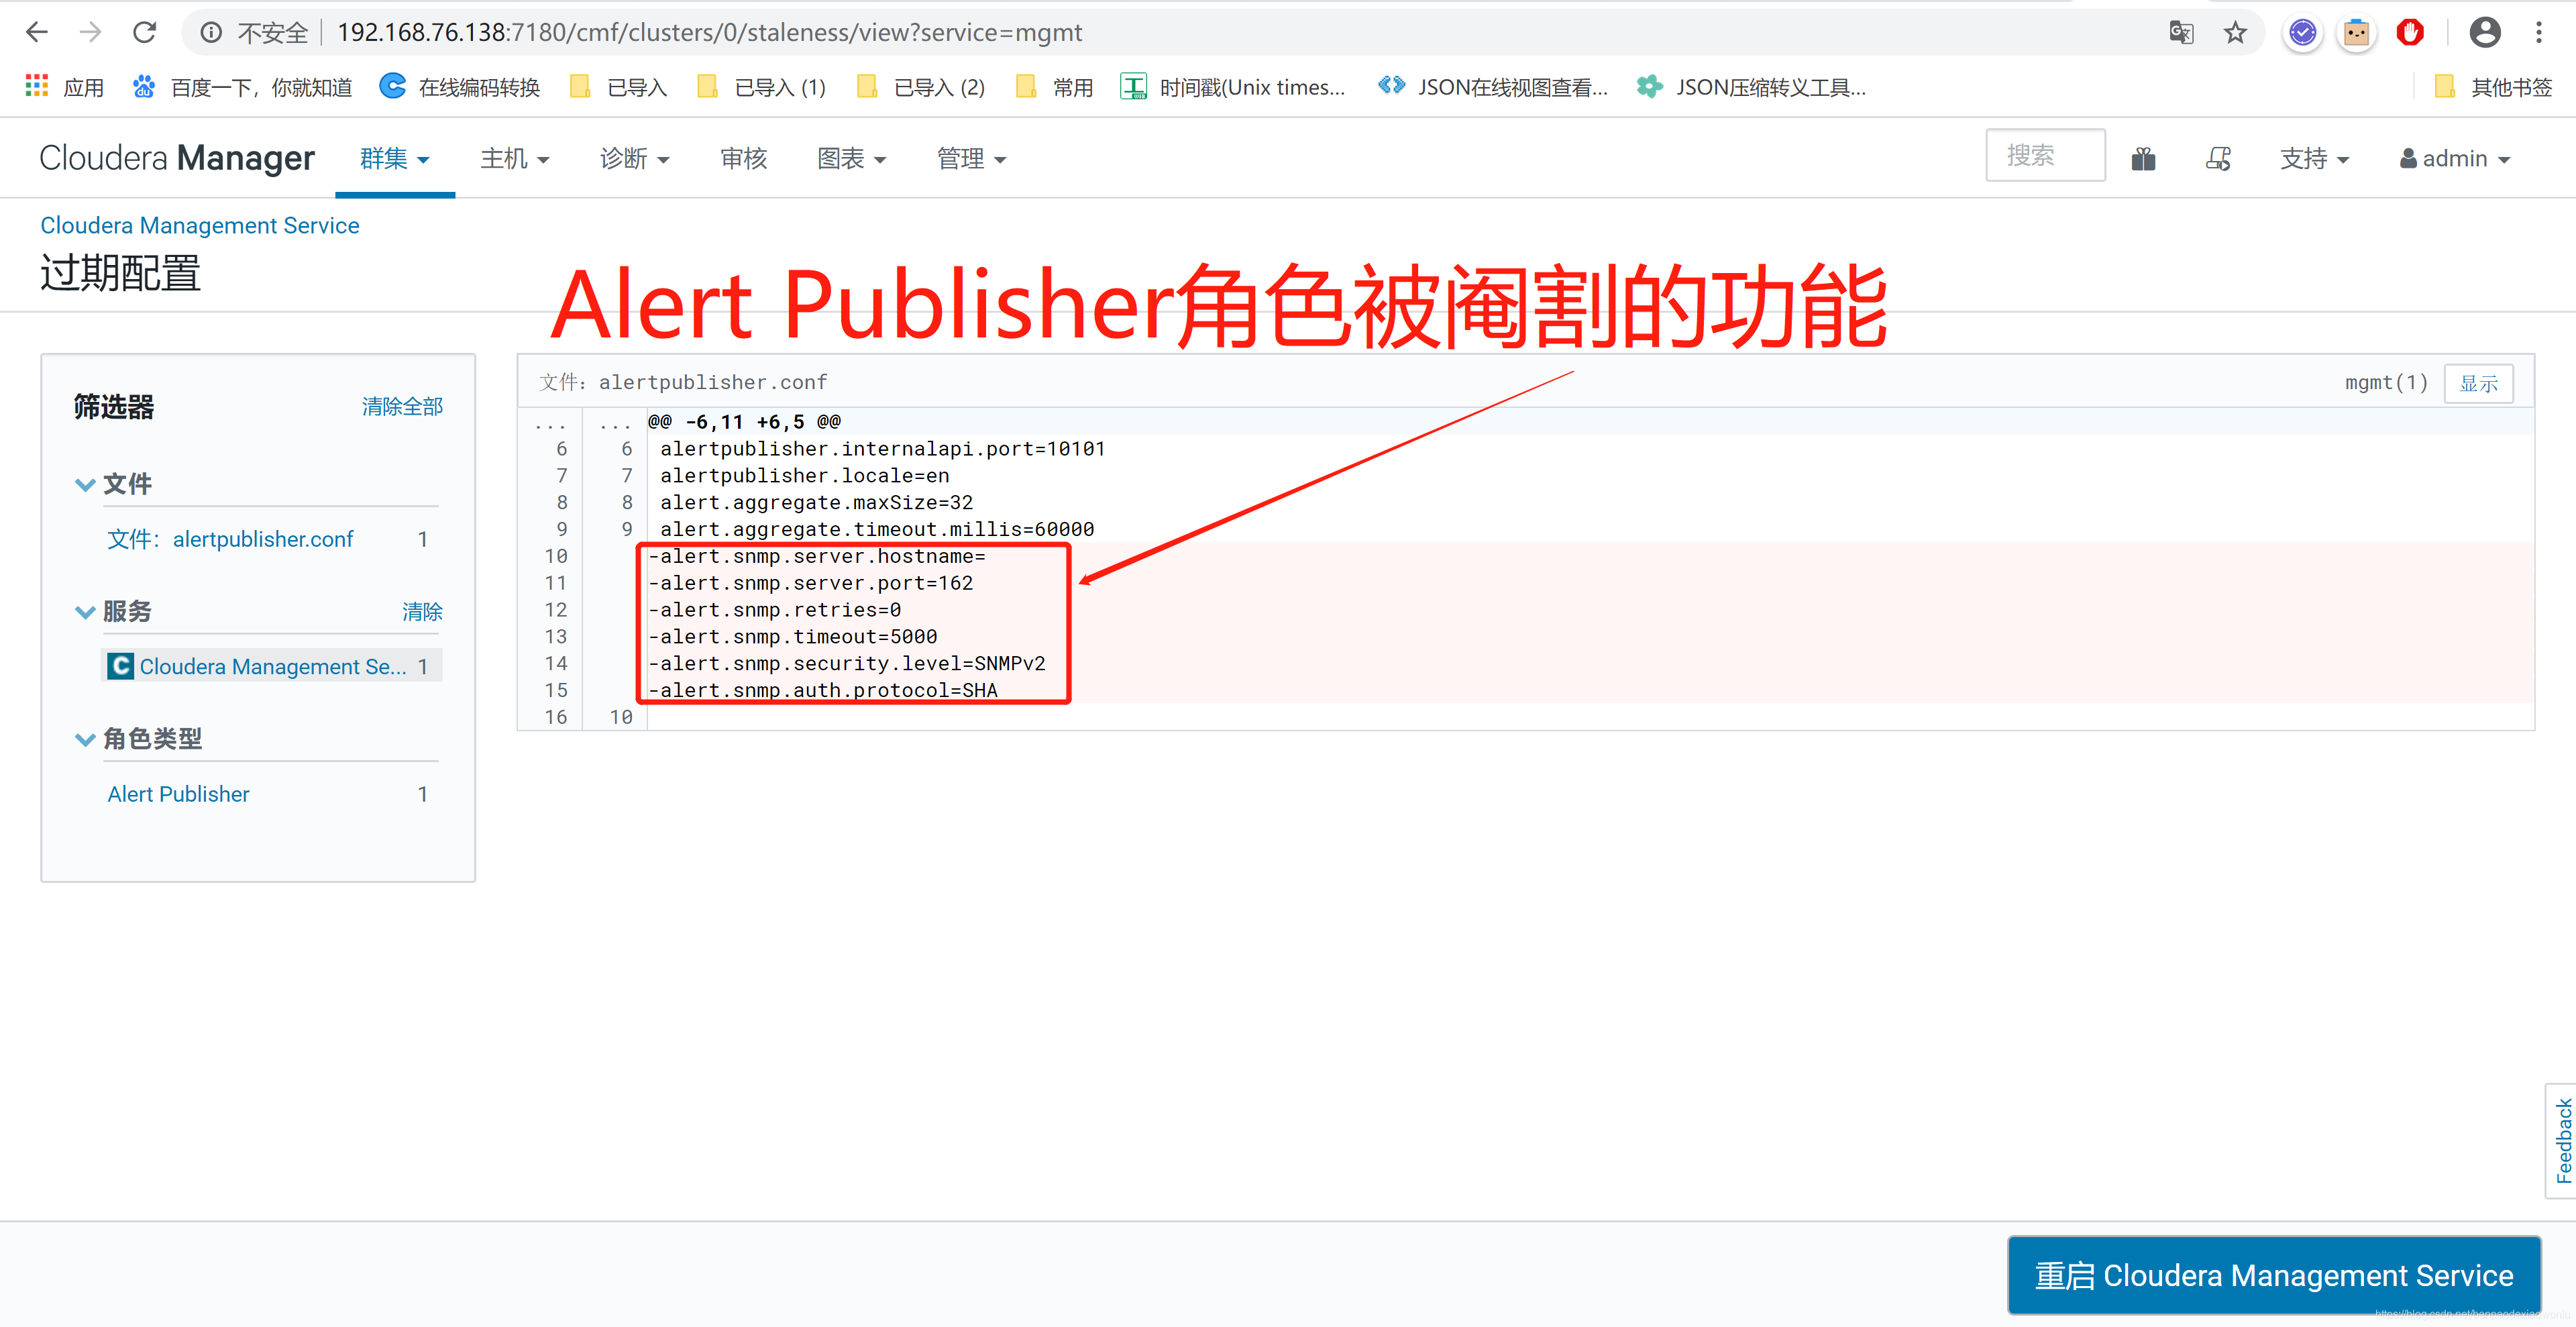The width and height of the screenshot is (2576, 1327).
Task: Click the 清除全部 filter link
Action: (402, 407)
